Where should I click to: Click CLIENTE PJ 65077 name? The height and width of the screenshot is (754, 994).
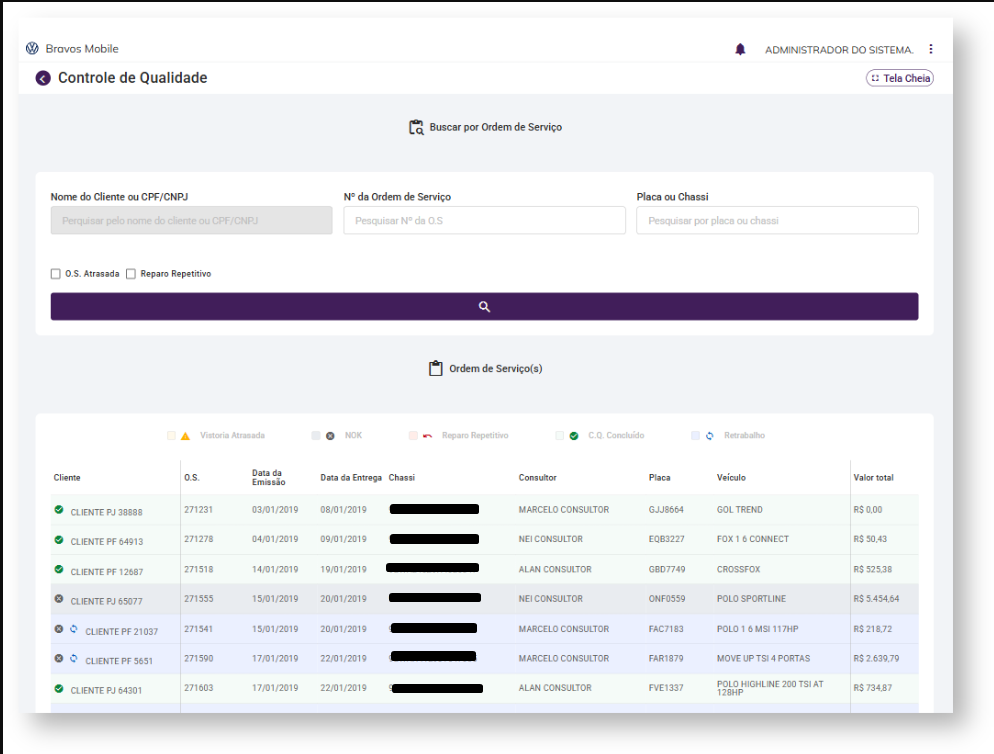[106, 601]
